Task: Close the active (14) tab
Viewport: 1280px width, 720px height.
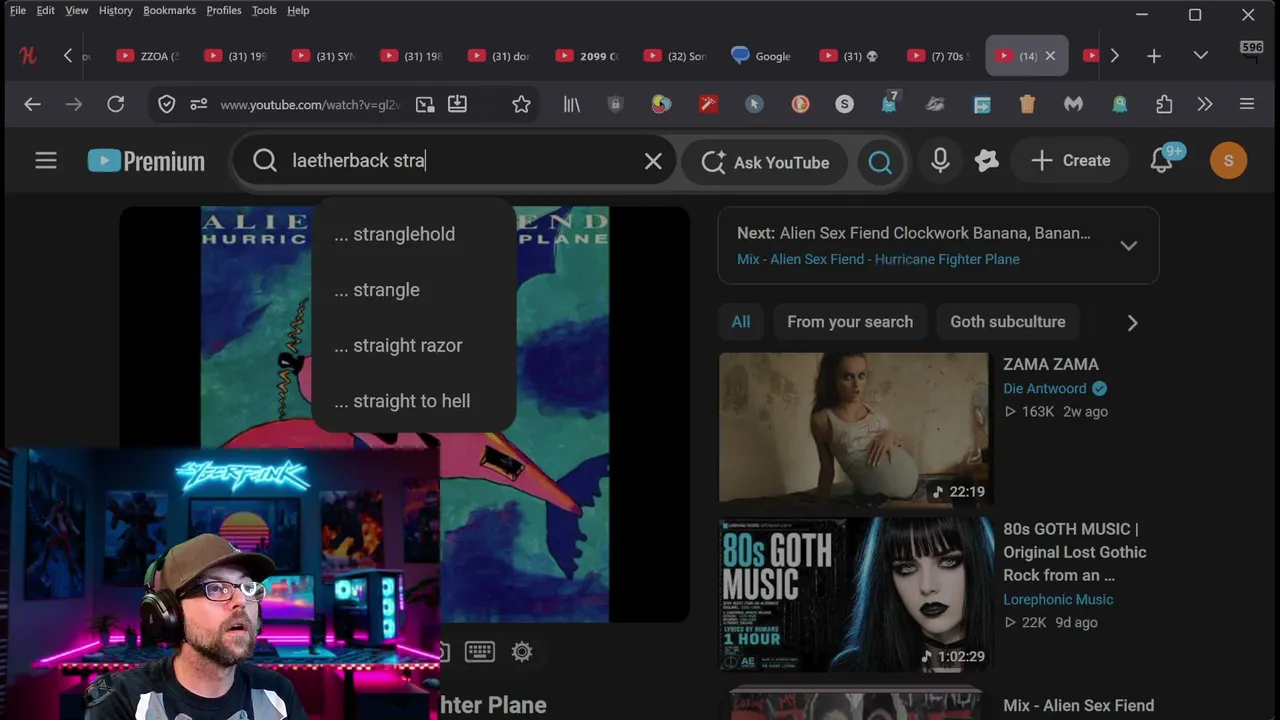Action: pos(1050,56)
